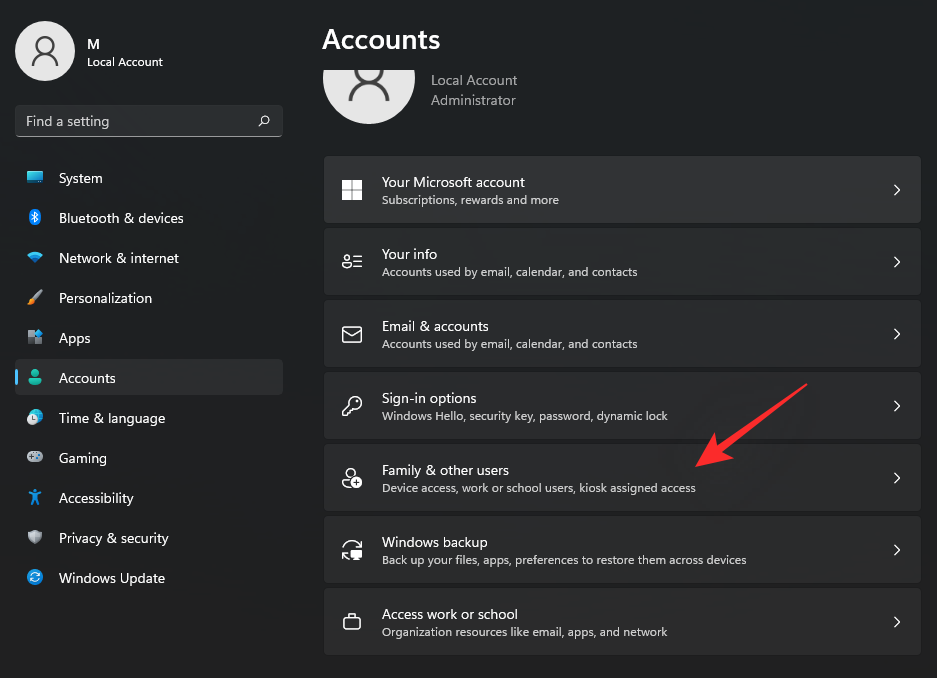The height and width of the screenshot is (678, 937).
Task: Open Family & other users chevron
Action: coord(897,478)
